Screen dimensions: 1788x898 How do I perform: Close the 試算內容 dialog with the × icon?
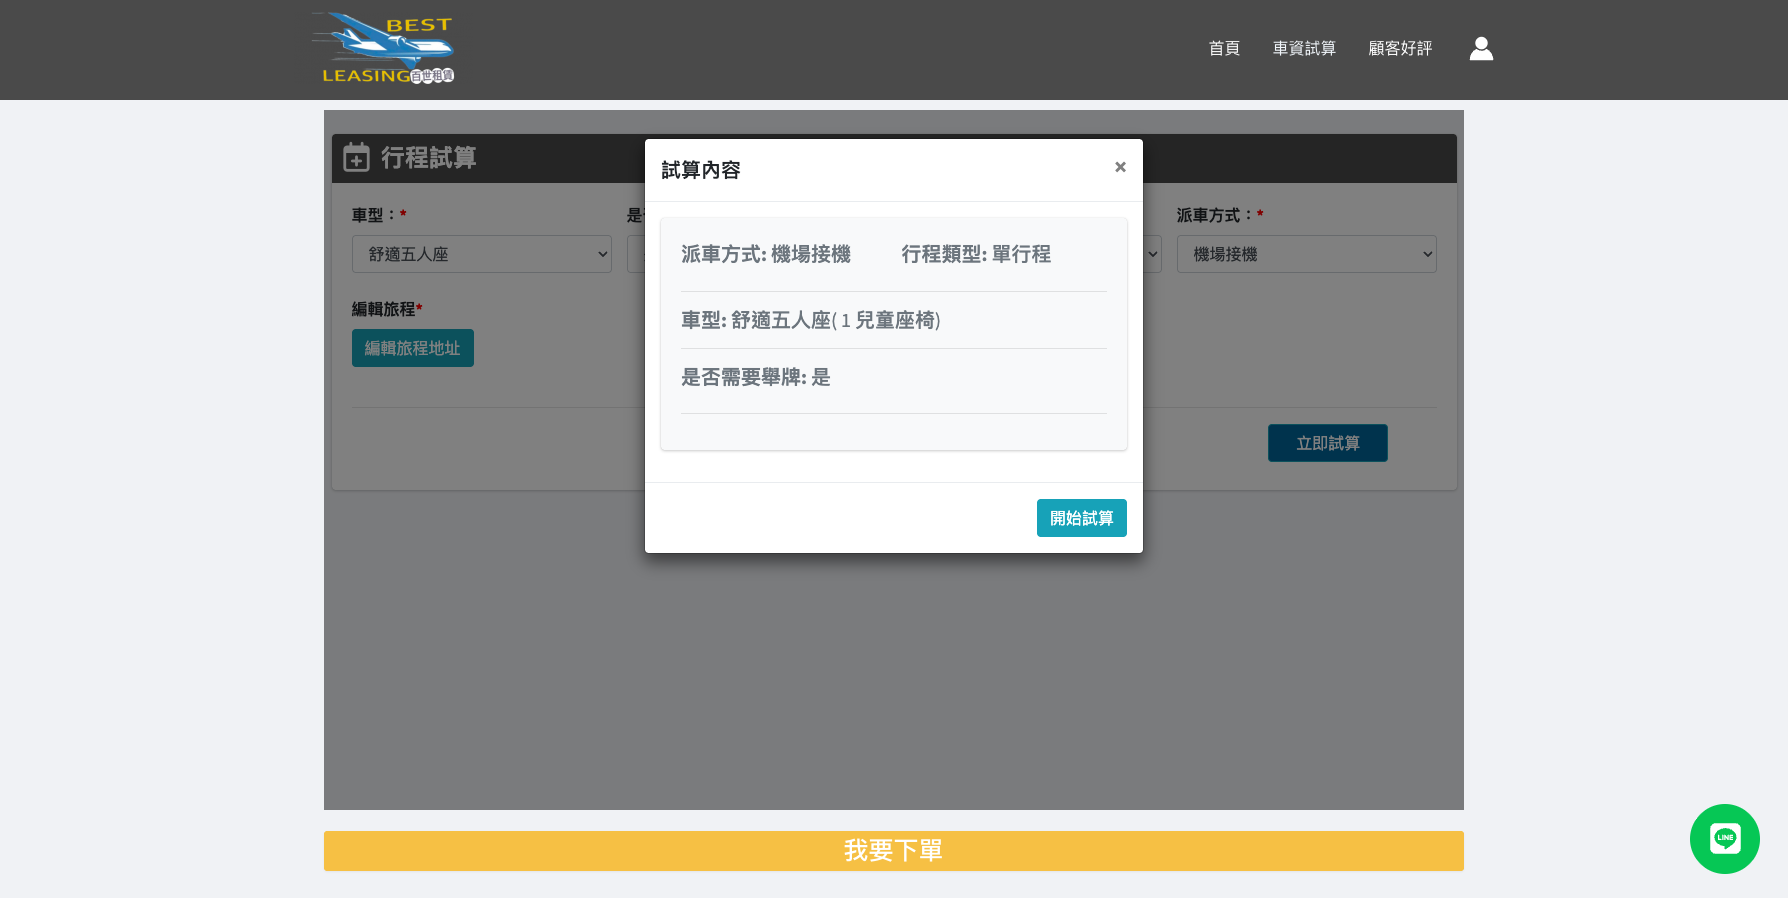pos(1120,167)
